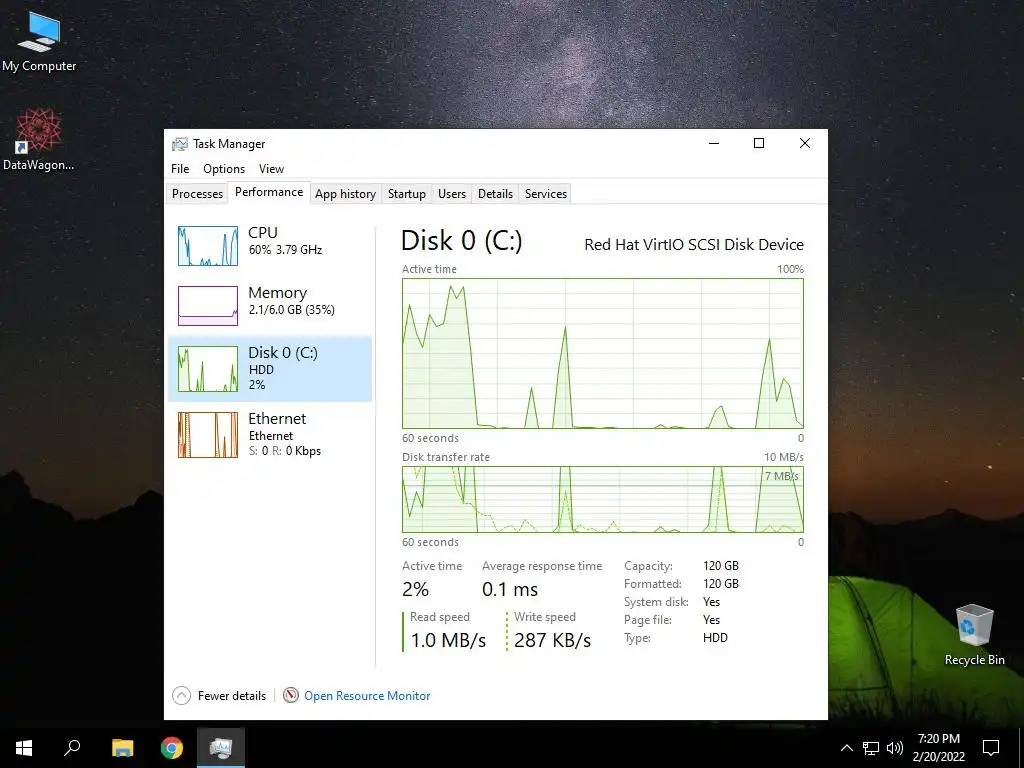
Task: Select the Memory graph thumbnail
Action: pos(208,306)
